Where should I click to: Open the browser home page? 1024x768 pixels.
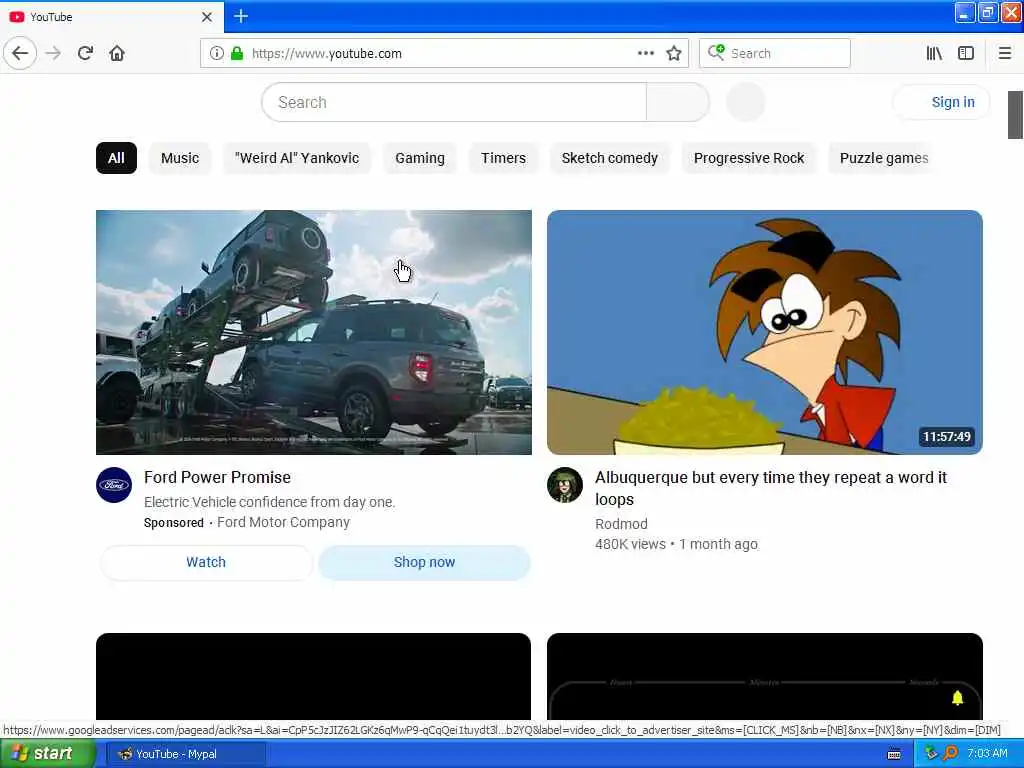pos(117,54)
